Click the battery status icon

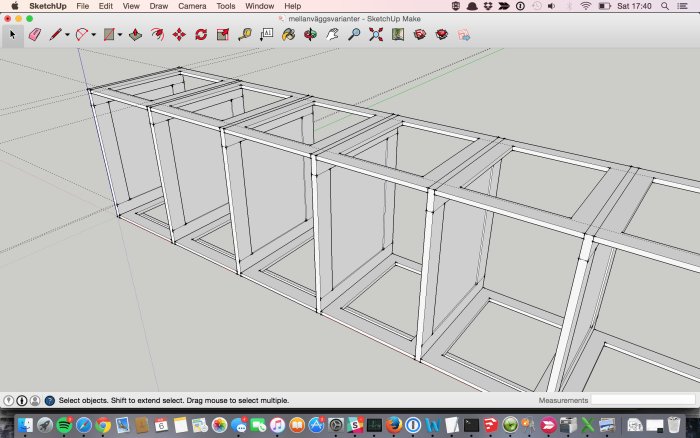(x=604, y=6)
